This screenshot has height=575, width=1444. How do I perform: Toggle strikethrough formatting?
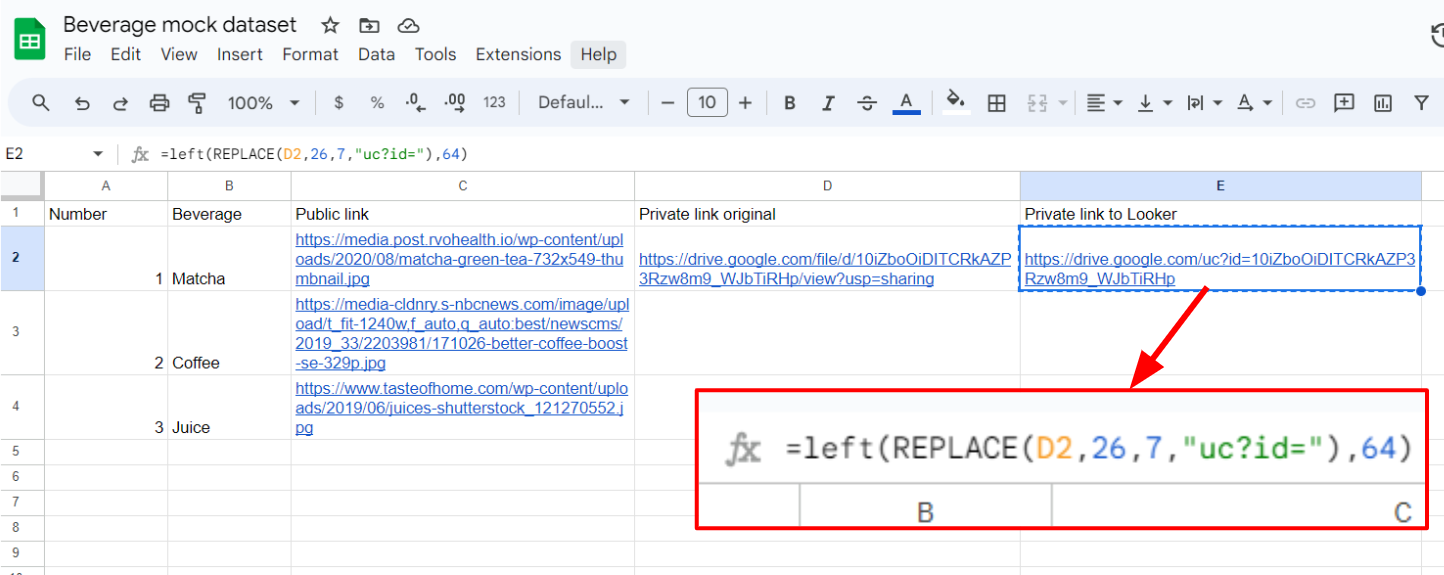867,103
